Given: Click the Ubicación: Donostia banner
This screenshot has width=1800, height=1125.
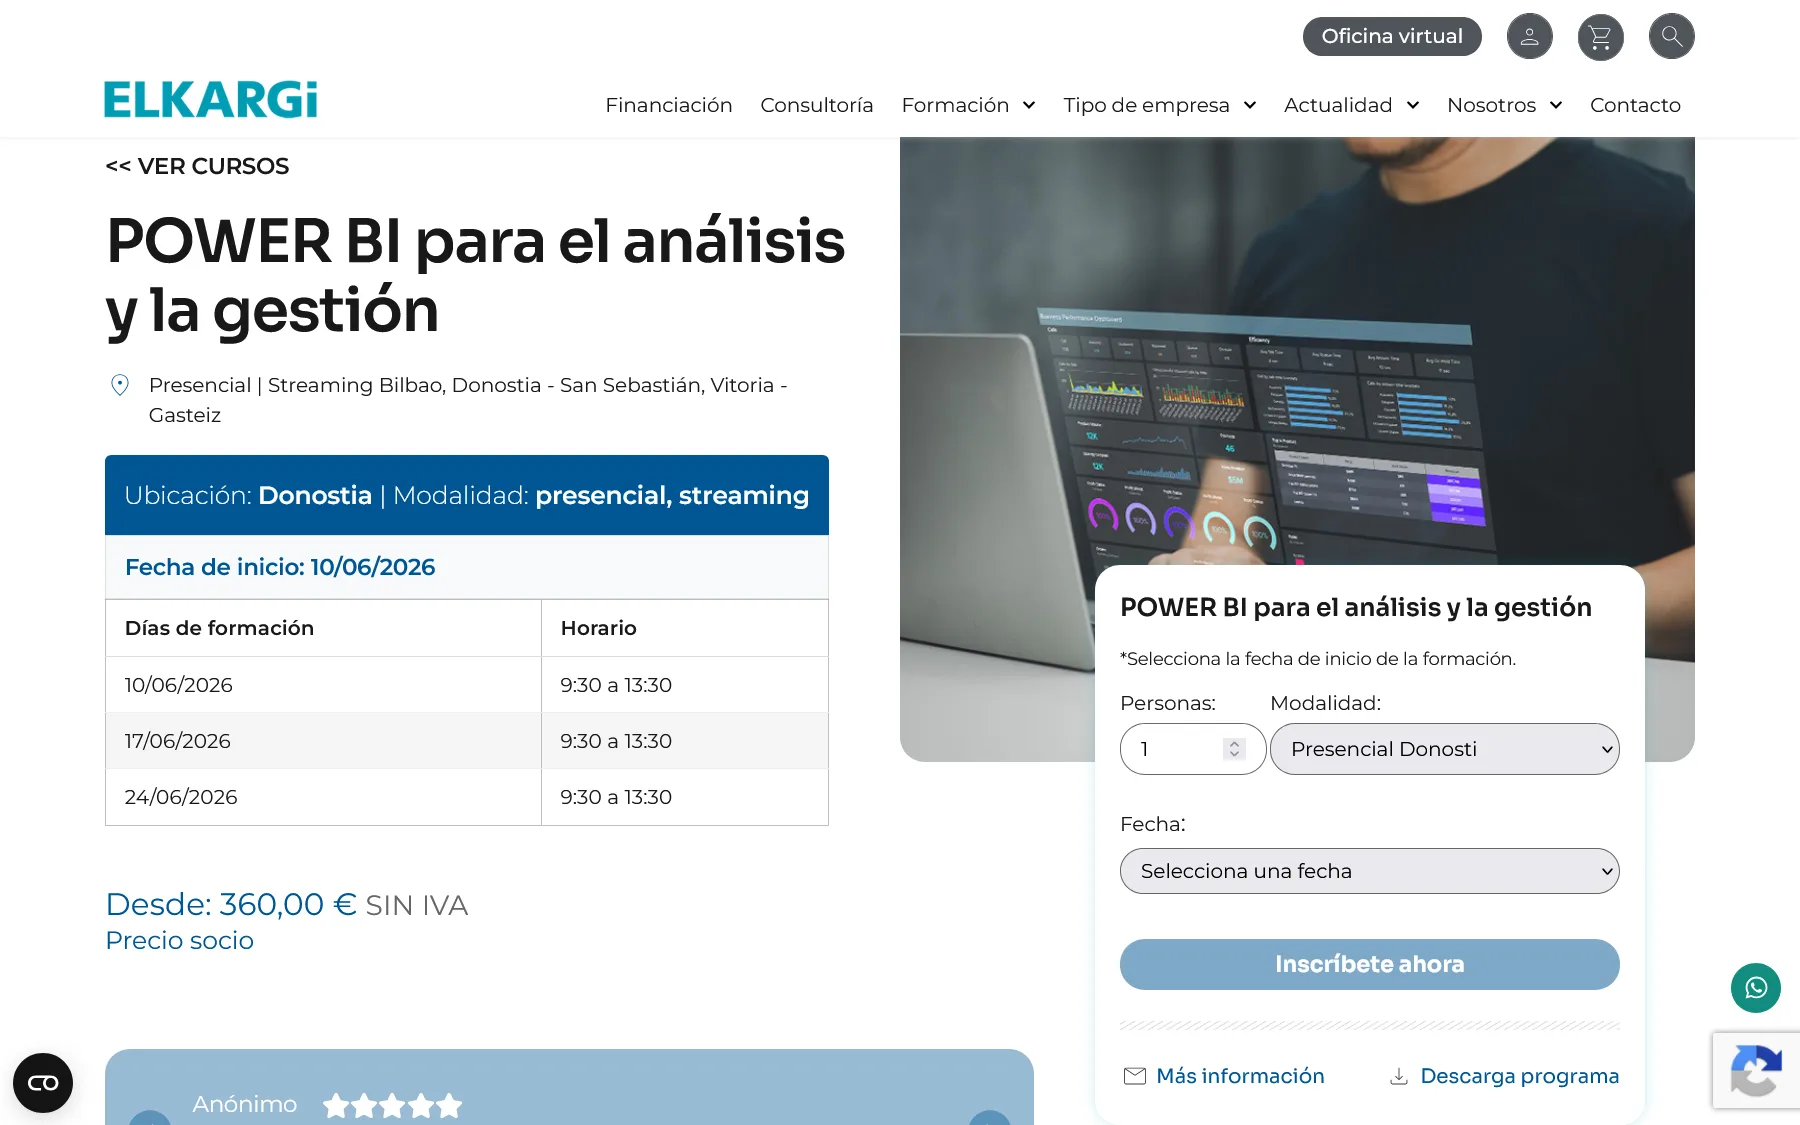Looking at the screenshot, I should point(467,495).
